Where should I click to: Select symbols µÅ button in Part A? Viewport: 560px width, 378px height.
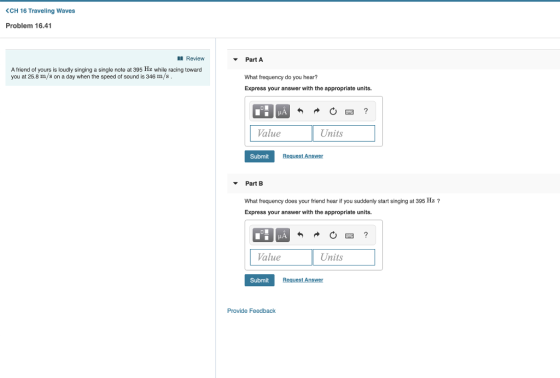pyautogui.click(x=282, y=111)
